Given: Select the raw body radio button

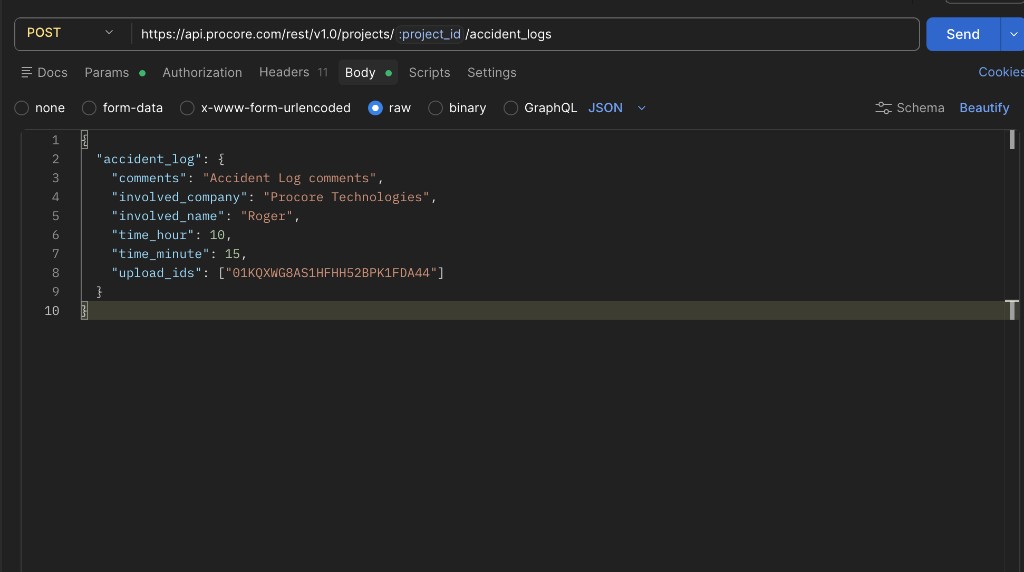Looking at the screenshot, I should pos(375,108).
